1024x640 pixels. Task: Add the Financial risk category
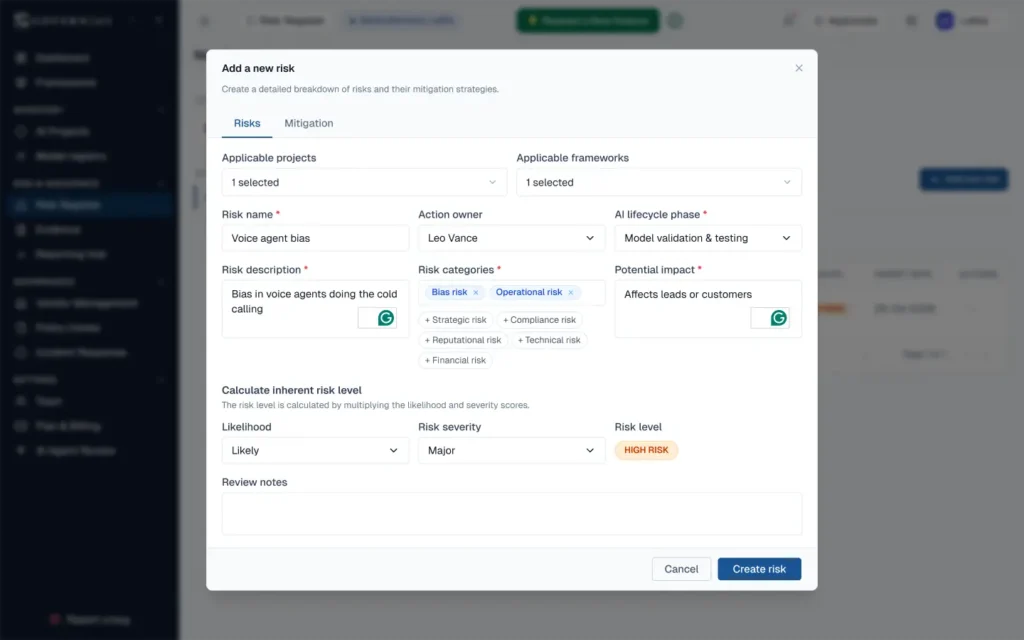pyautogui.click(x=456, y=360)
